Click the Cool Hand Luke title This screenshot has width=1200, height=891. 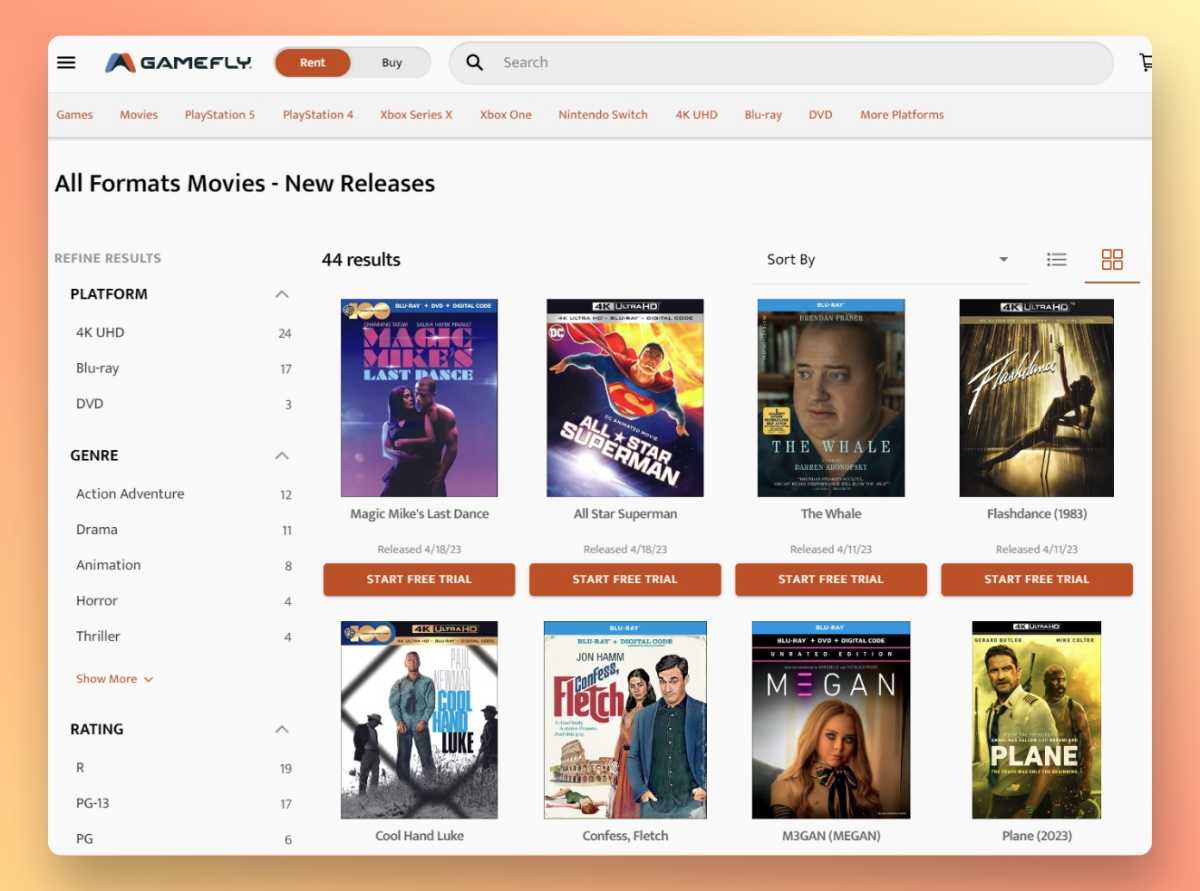tap(419, 836)
